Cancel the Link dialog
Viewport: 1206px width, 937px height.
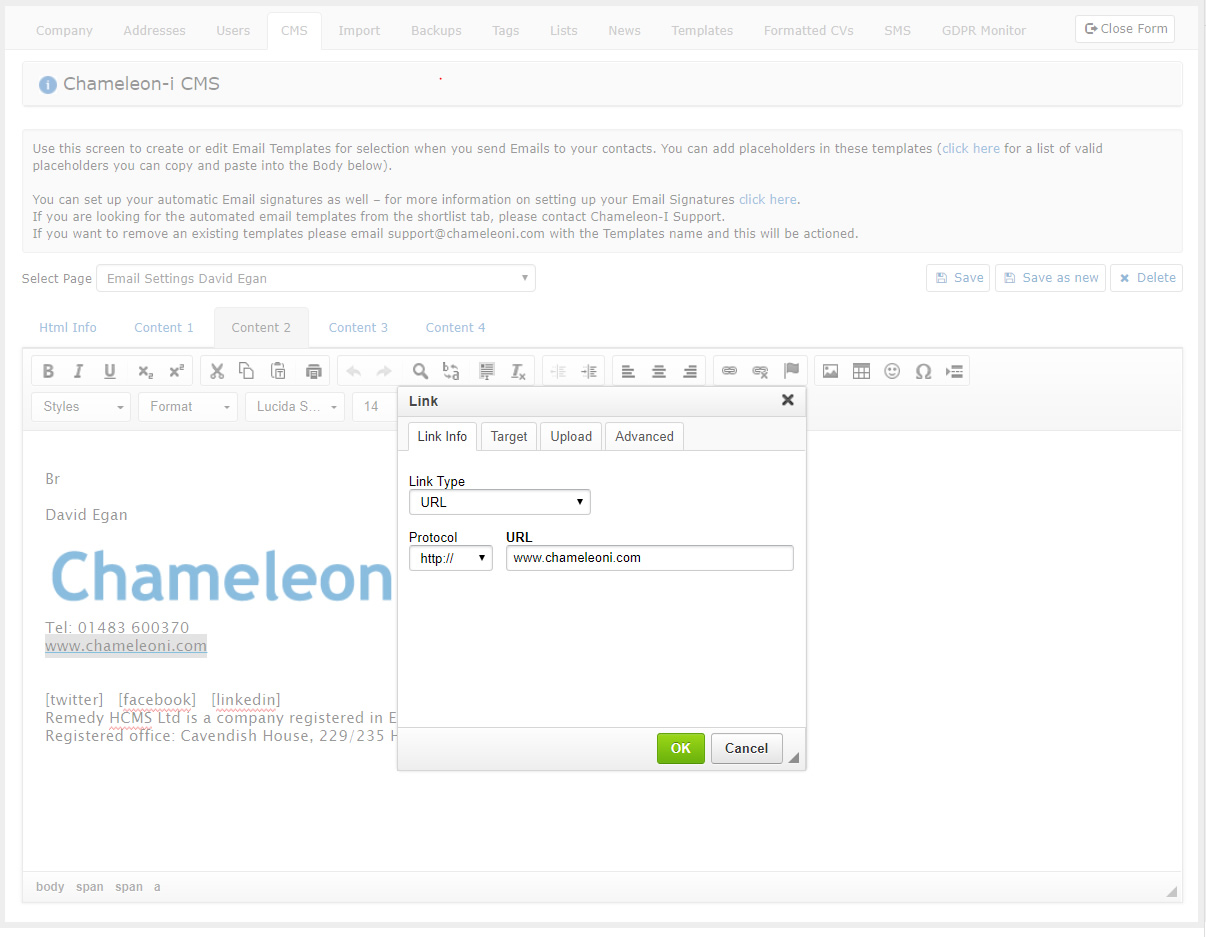pos(747,748)
